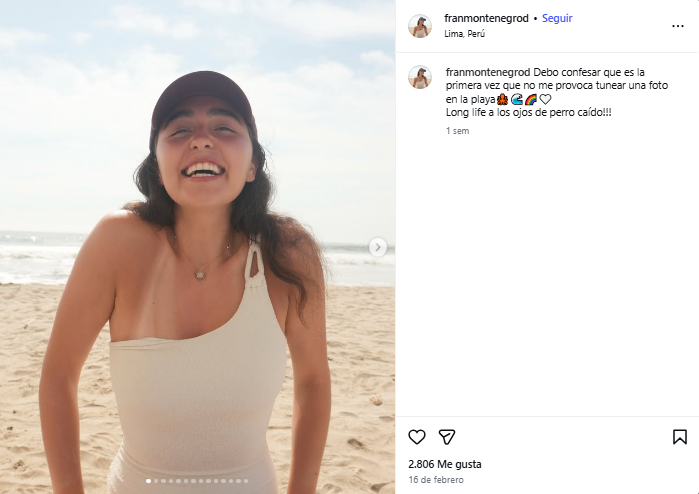Click the 1 sem timestamp under caption
Image resolution: width=699 pixels, height=494 pixels.
click(x=458, y=131)
